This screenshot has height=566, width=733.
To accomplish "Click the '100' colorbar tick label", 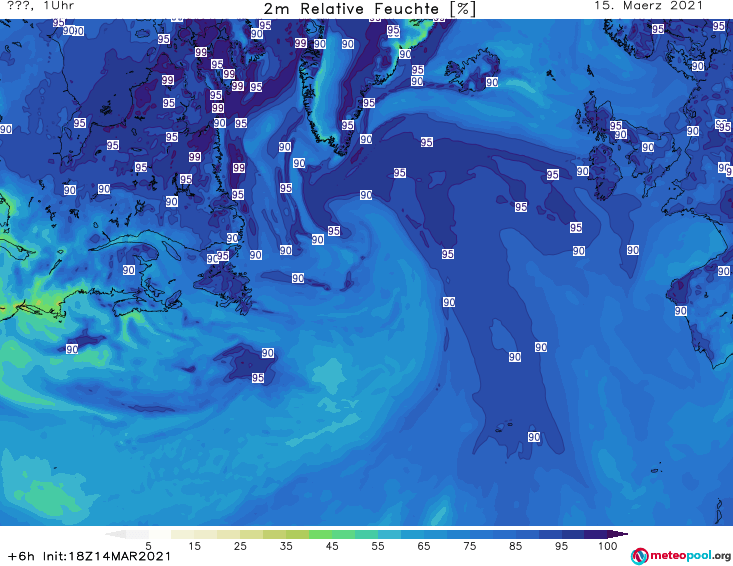I will pyautogui.click(x=608, y=546).
